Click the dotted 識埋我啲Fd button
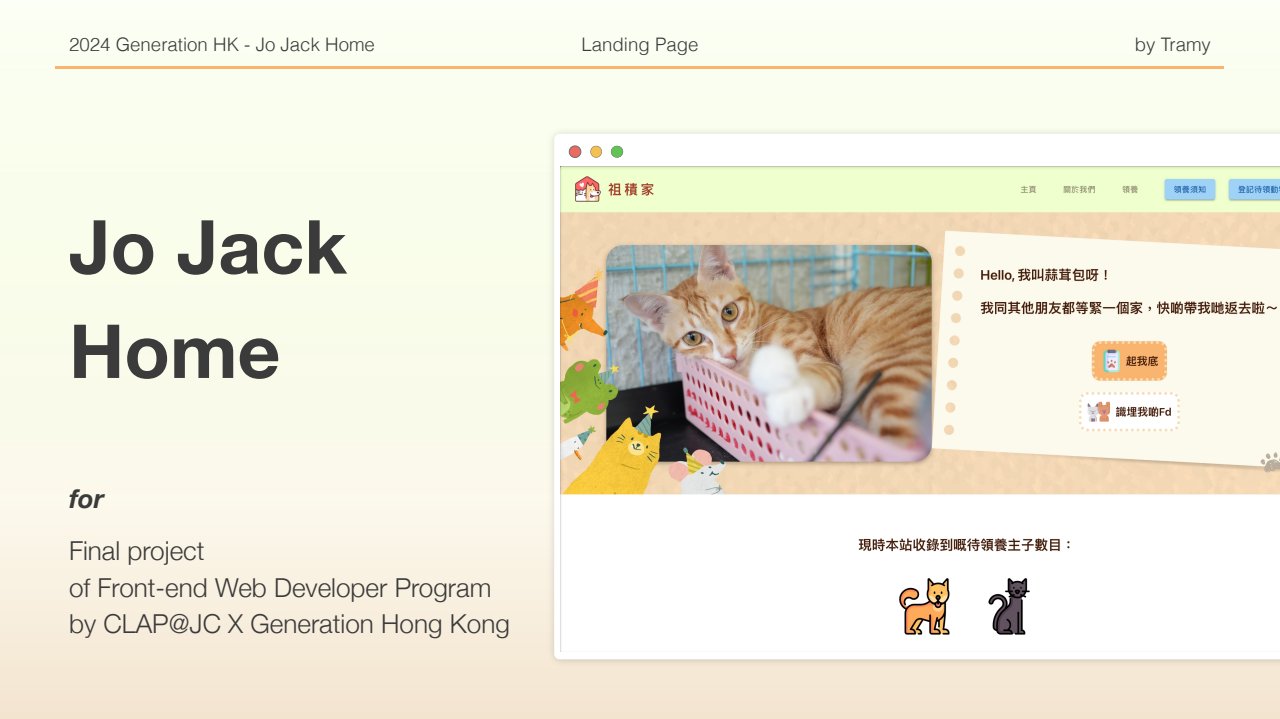The height and width of the screenshot is (719, 1280). [x=1130, y=412]
